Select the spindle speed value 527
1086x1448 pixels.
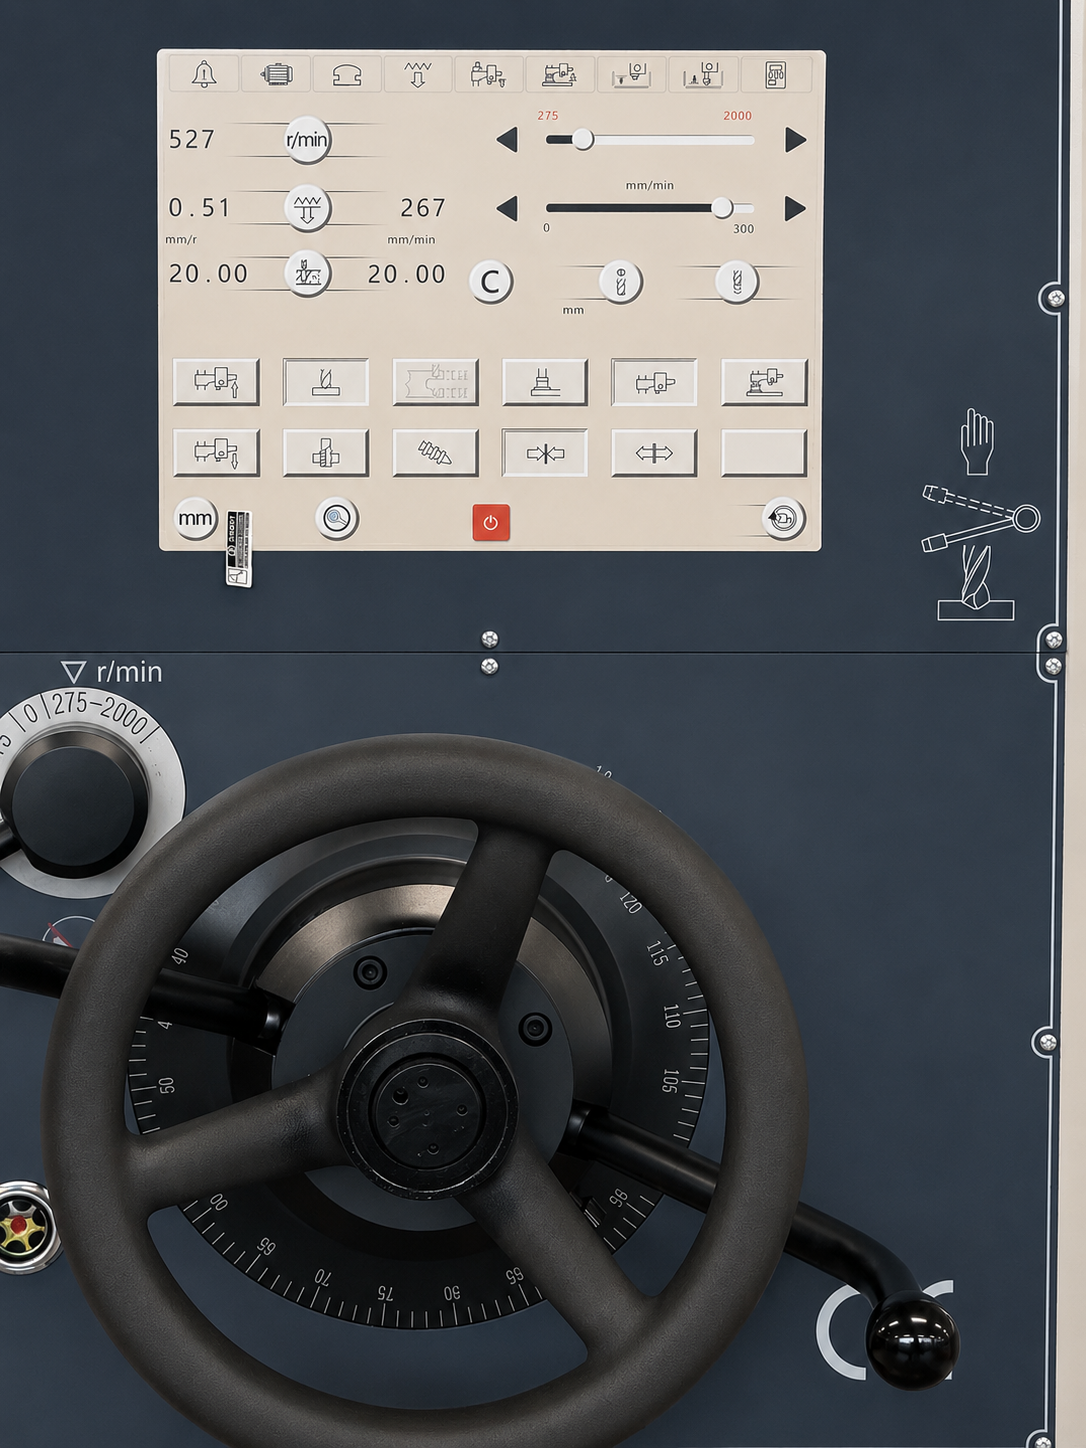pyautogui.click(x=192, y=139)
